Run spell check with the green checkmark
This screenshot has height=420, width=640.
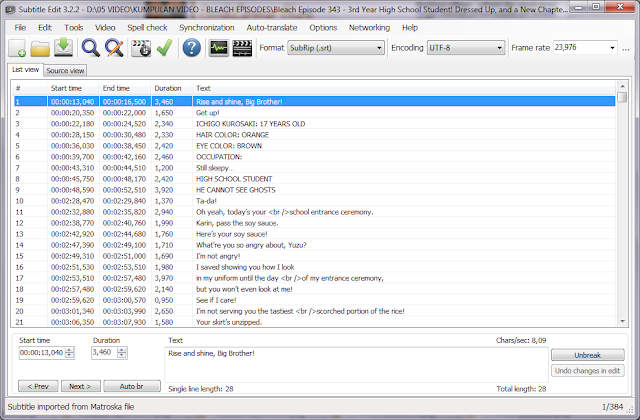164,48
